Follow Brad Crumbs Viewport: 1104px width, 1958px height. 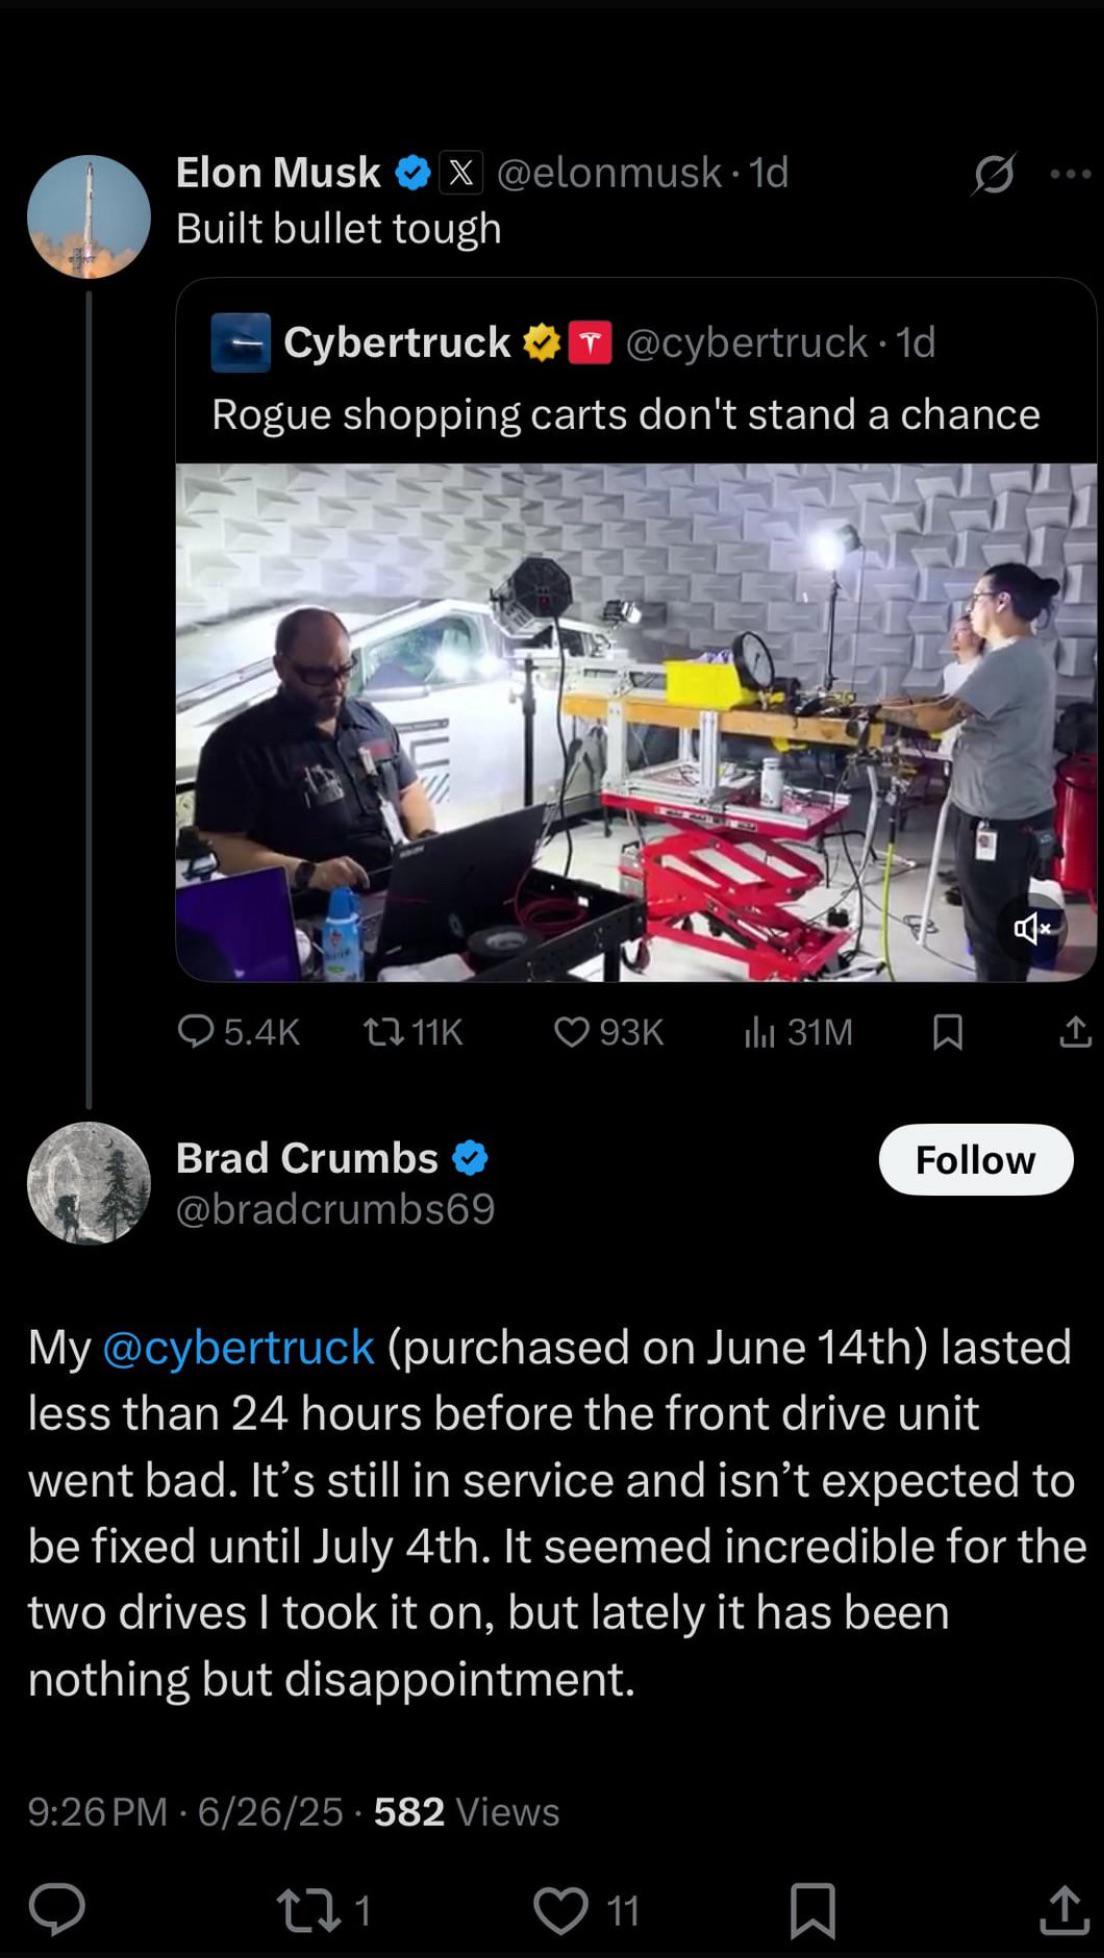point(976,1160)
